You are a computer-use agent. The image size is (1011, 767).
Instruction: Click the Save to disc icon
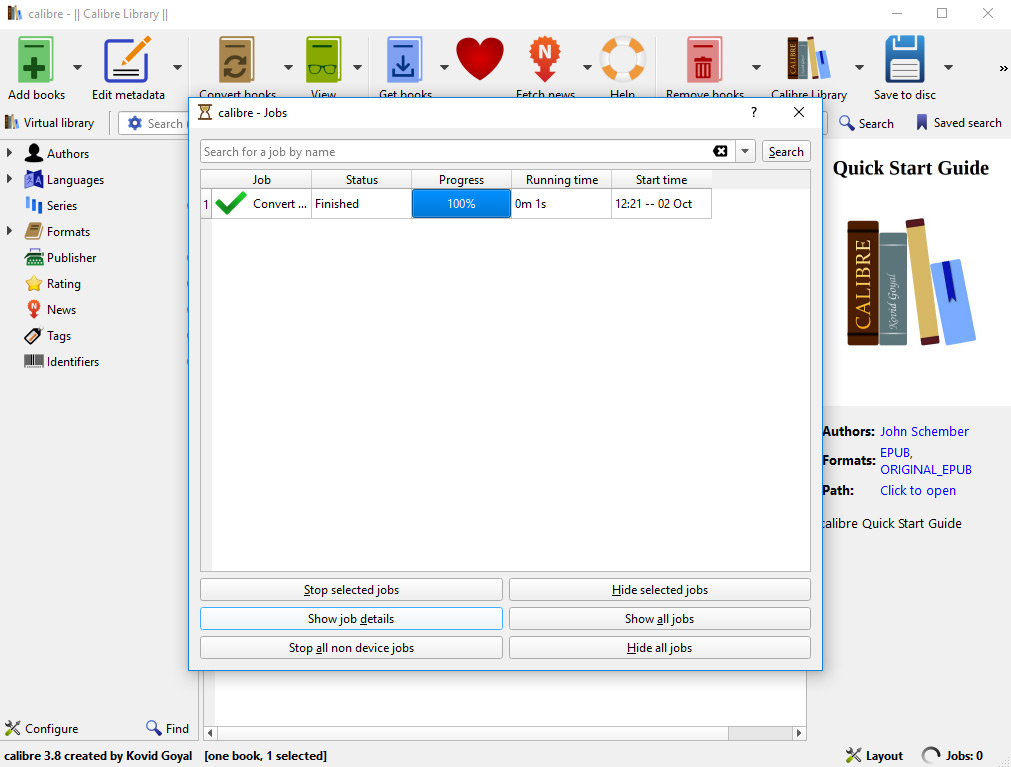click(905, 59)
